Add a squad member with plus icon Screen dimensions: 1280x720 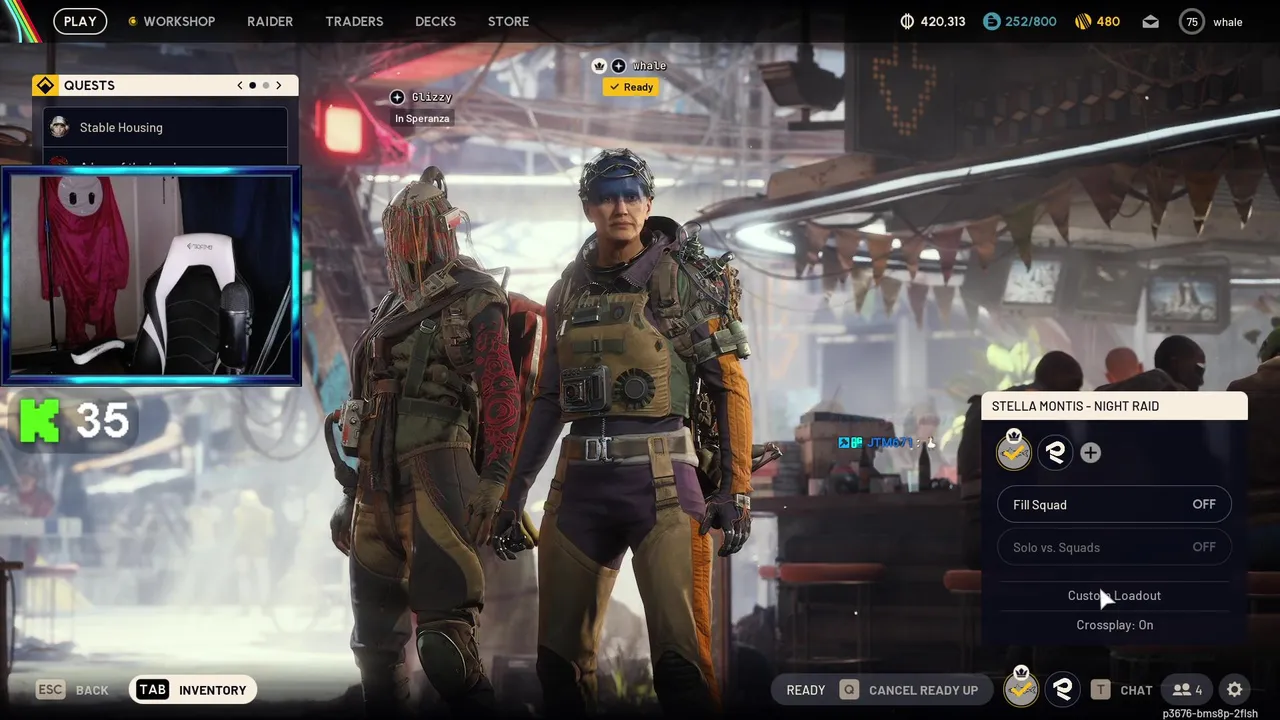click(x=1090, y=453)
